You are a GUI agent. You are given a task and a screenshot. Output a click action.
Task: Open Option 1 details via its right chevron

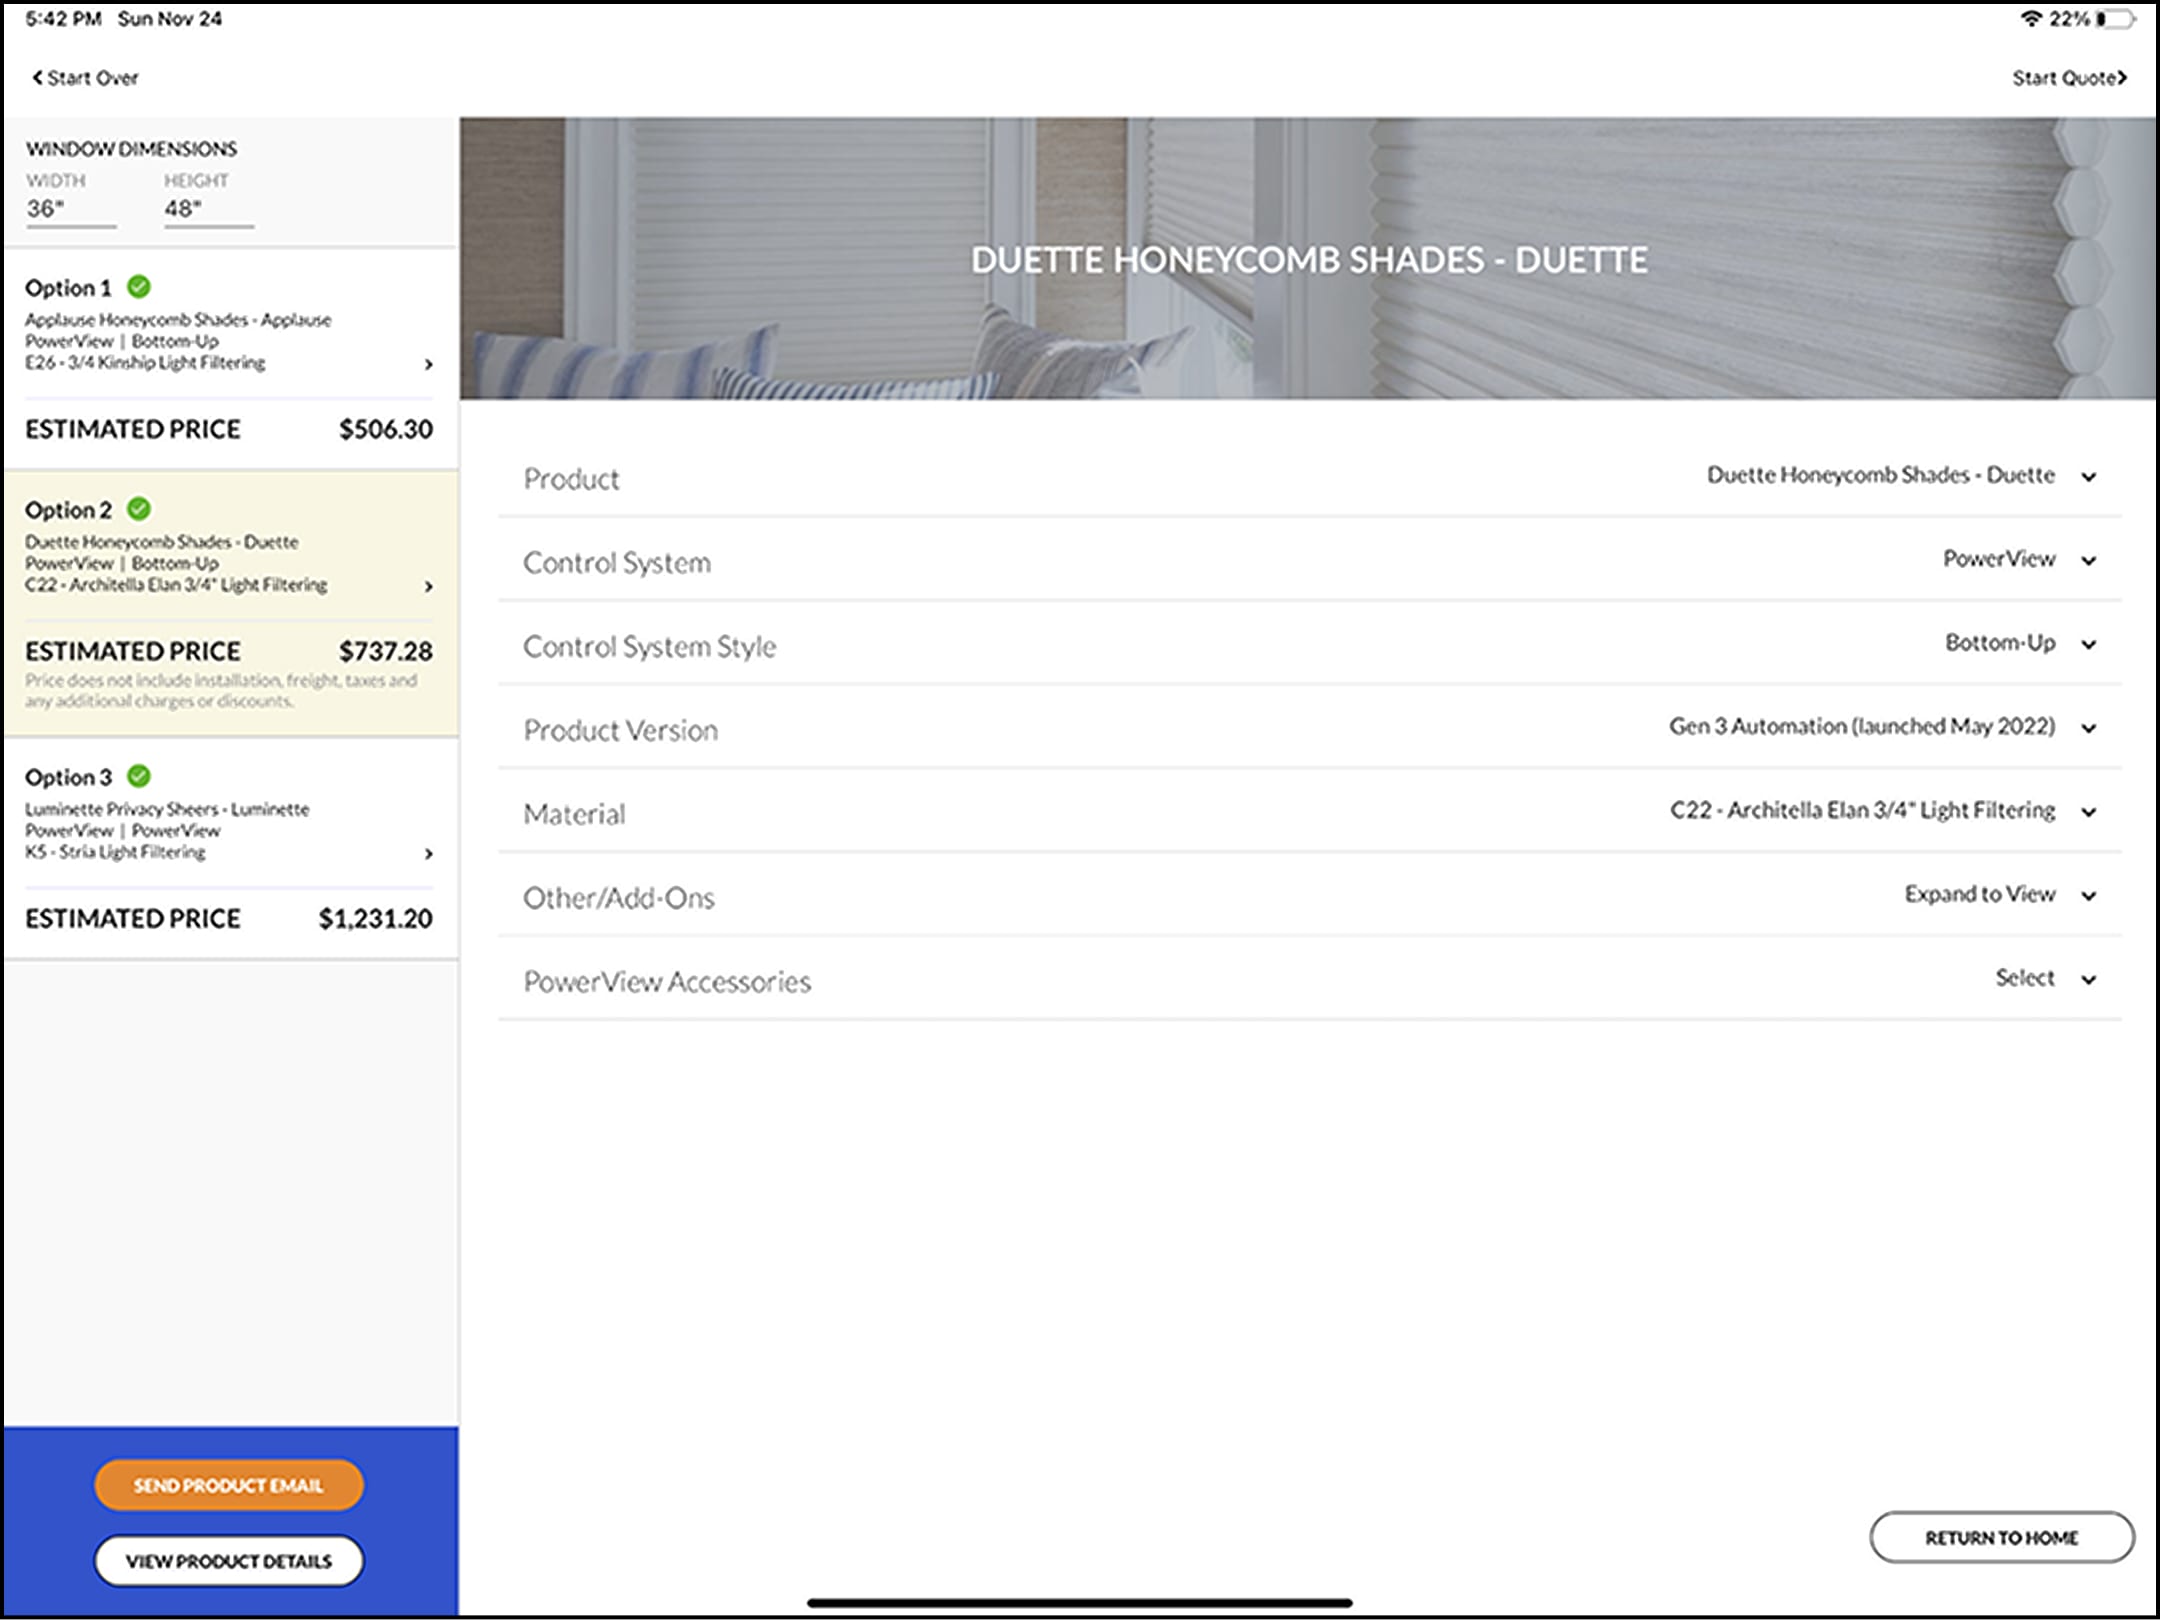point(428,364)
